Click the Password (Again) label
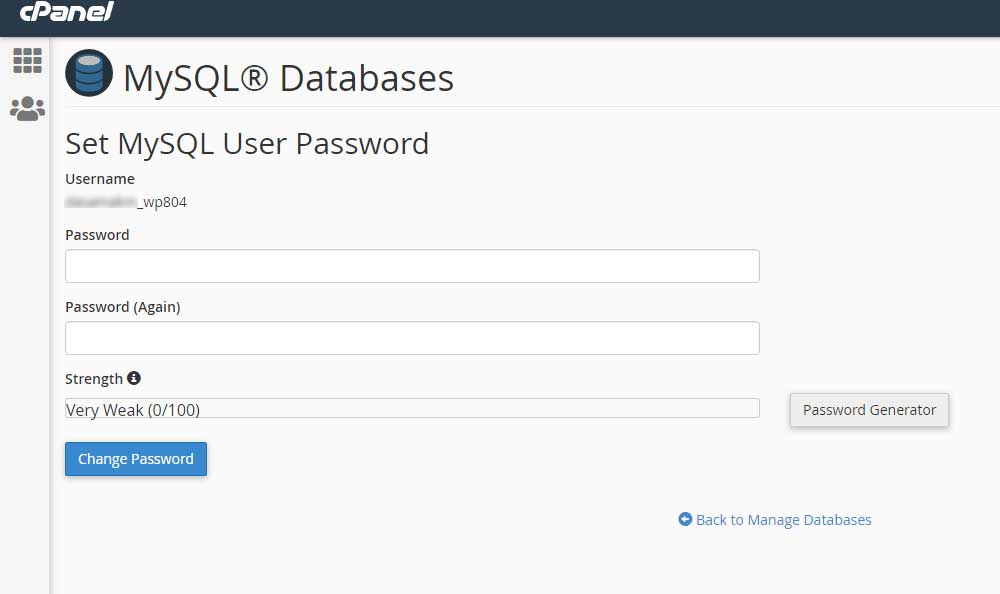The width and height of the screenshot is (1000, 594). click(122, 308)
